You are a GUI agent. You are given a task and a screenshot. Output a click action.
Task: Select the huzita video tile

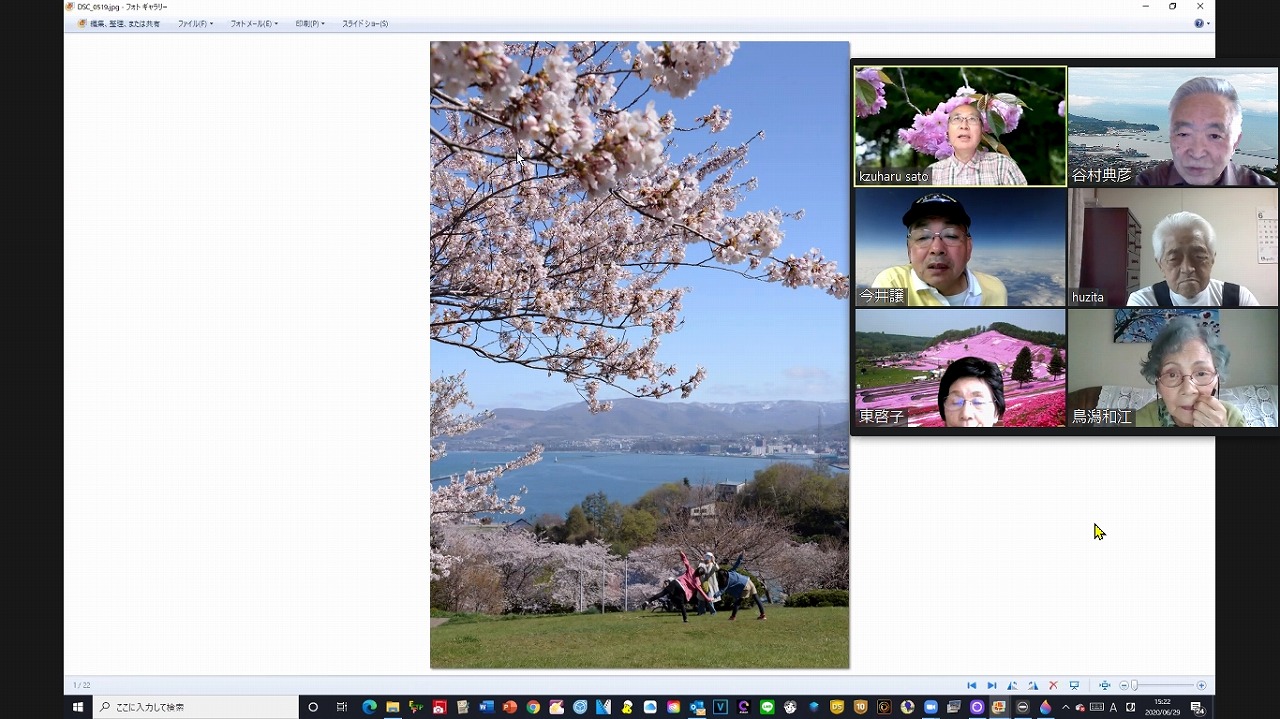tap(1172, 247)
